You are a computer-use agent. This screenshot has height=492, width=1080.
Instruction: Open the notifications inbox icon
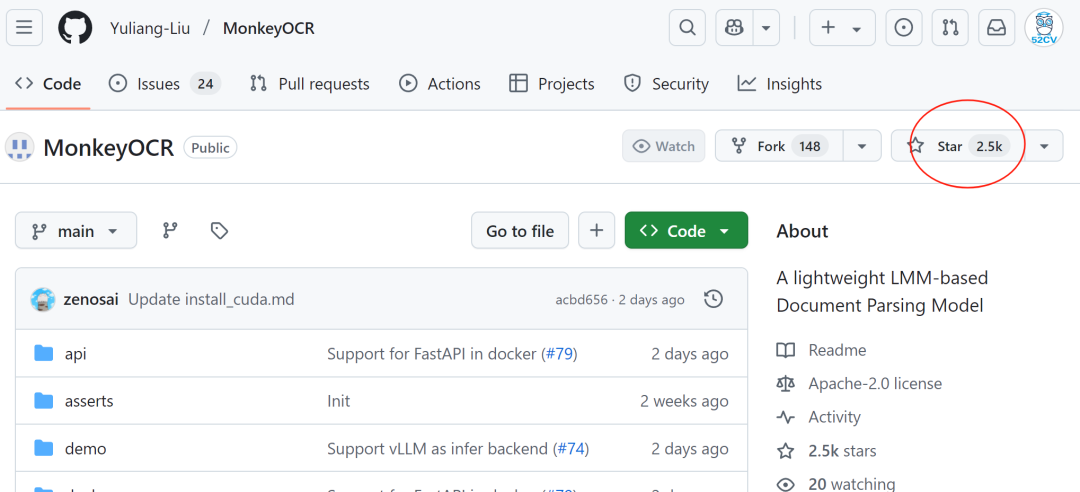996,28
